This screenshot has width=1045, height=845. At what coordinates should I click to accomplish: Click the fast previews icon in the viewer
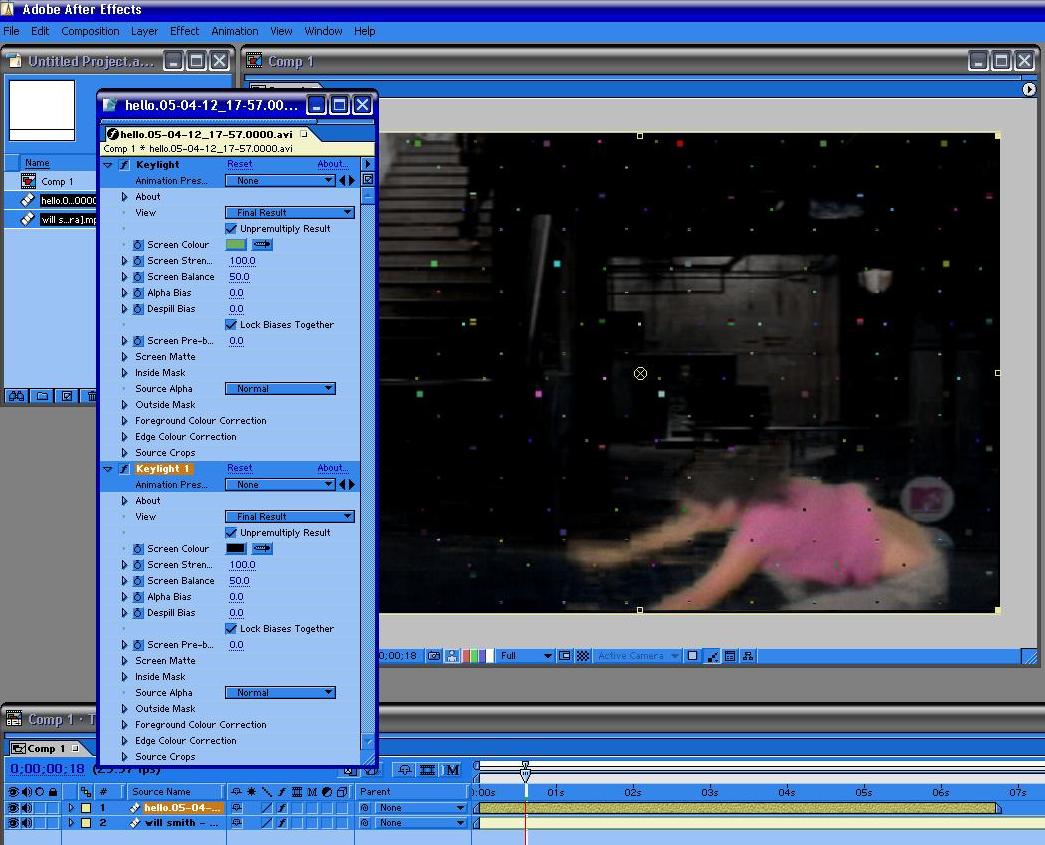pos(712,656)
